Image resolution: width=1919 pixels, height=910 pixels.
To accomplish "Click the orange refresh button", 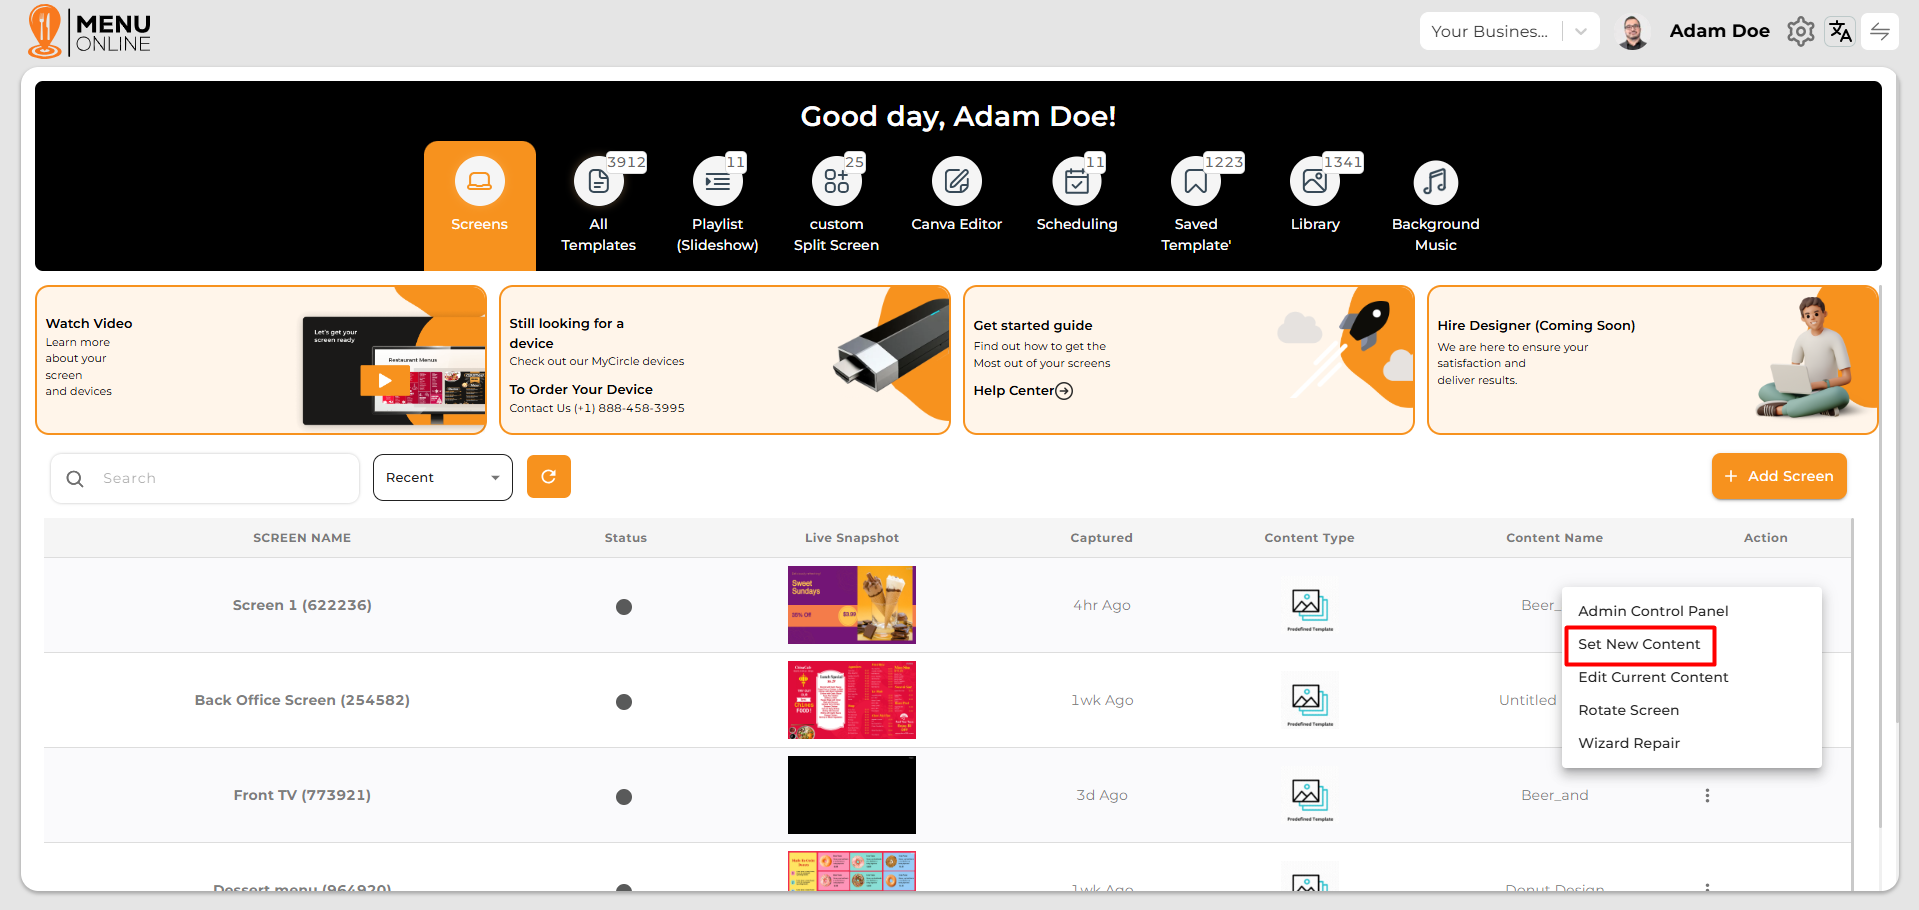I will [x=548, y=477].
